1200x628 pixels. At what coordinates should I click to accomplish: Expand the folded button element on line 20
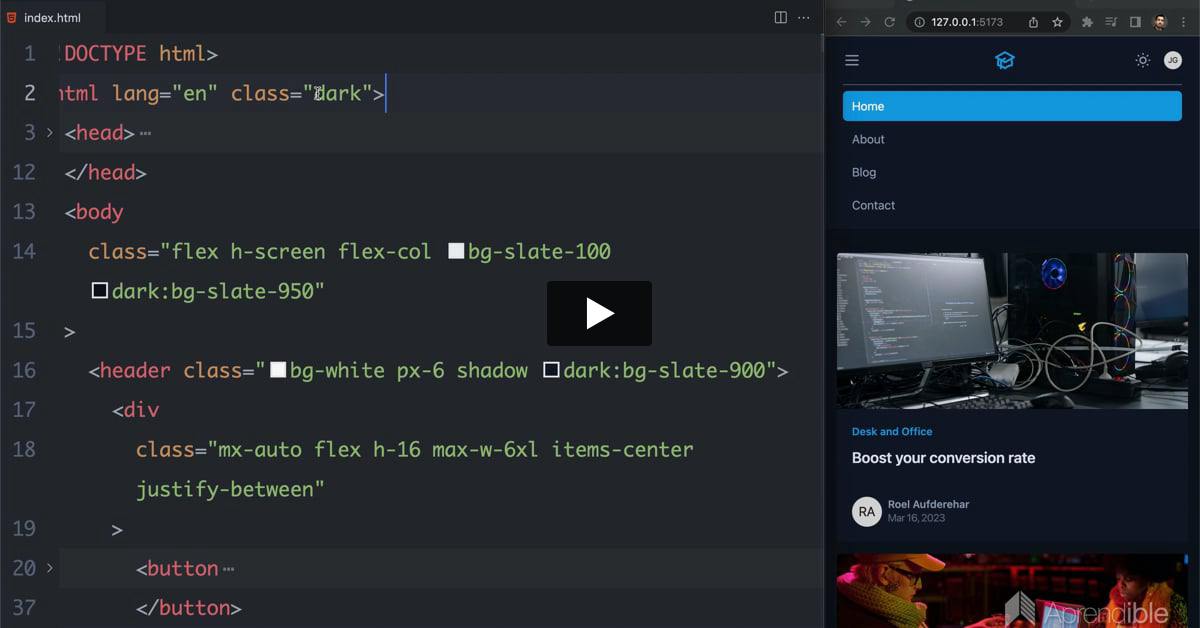[50, 568]
